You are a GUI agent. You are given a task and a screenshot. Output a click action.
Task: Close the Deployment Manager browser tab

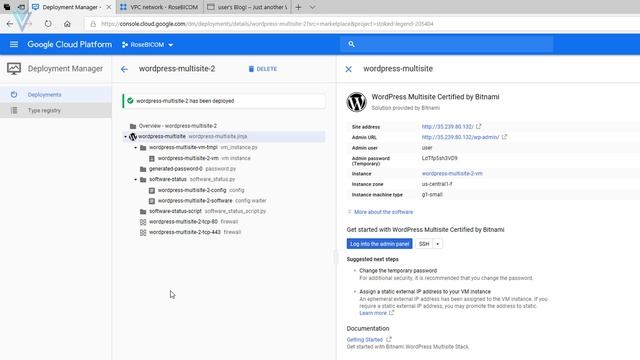point(109,7)
